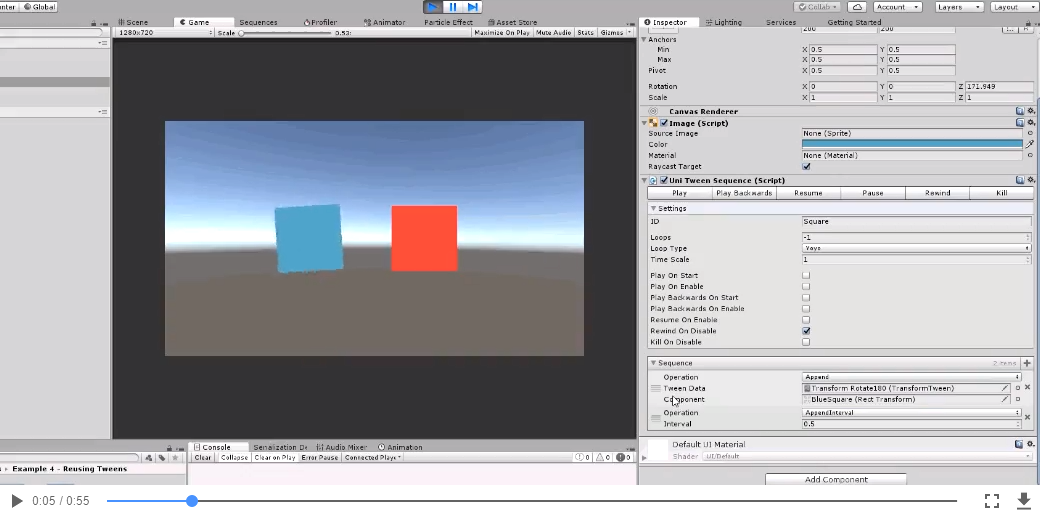
Task: Download the video with download arrow
Action: tap(1023, 501)
